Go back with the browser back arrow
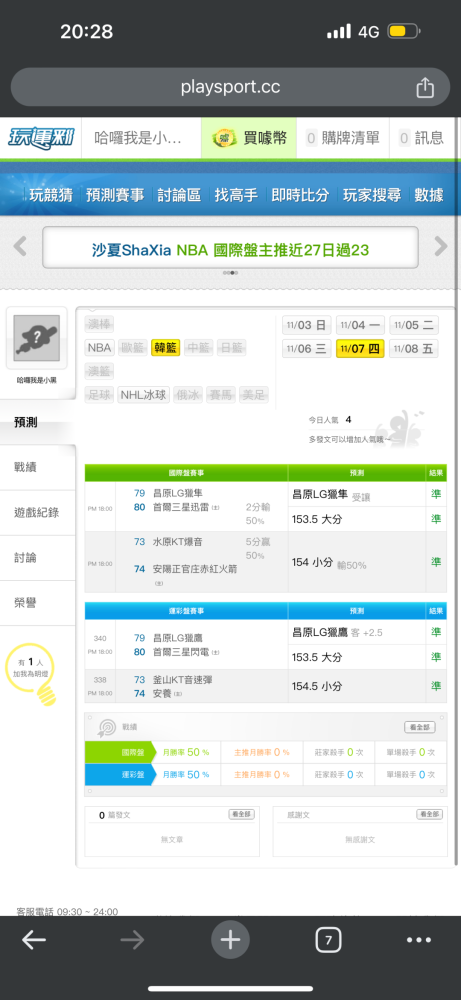Viewport: 461px width, 1000px height. (34, 939)
